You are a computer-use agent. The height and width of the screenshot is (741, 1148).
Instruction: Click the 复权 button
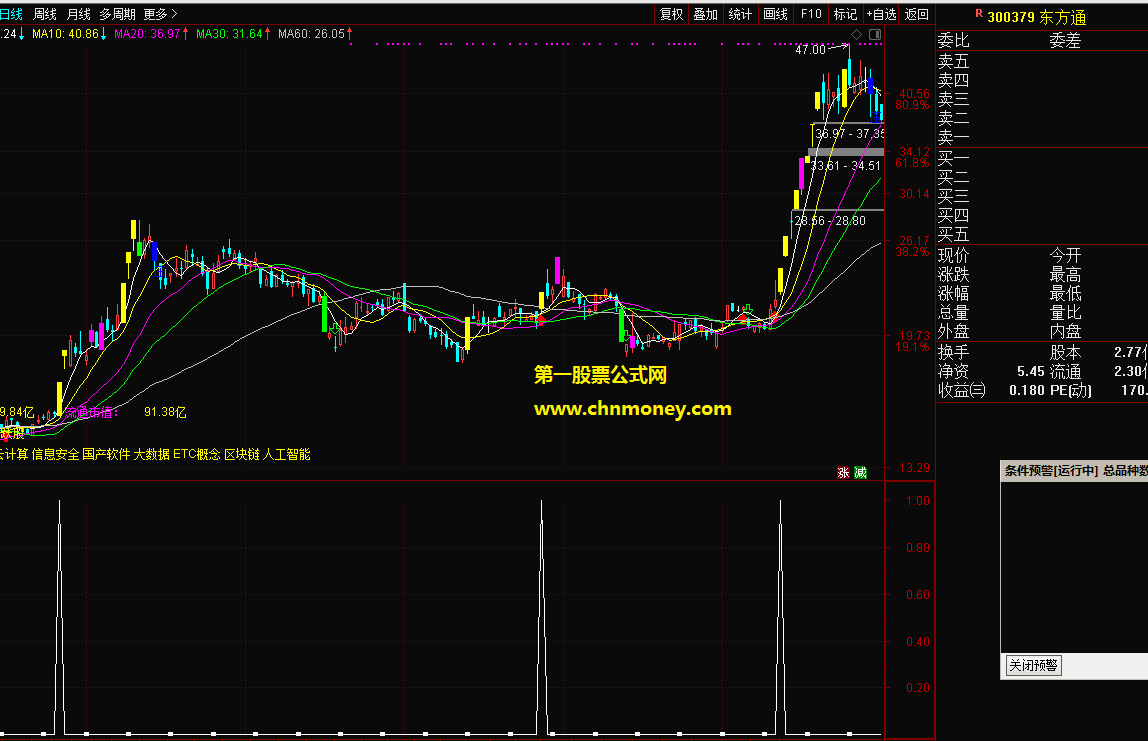pos(671,14)
